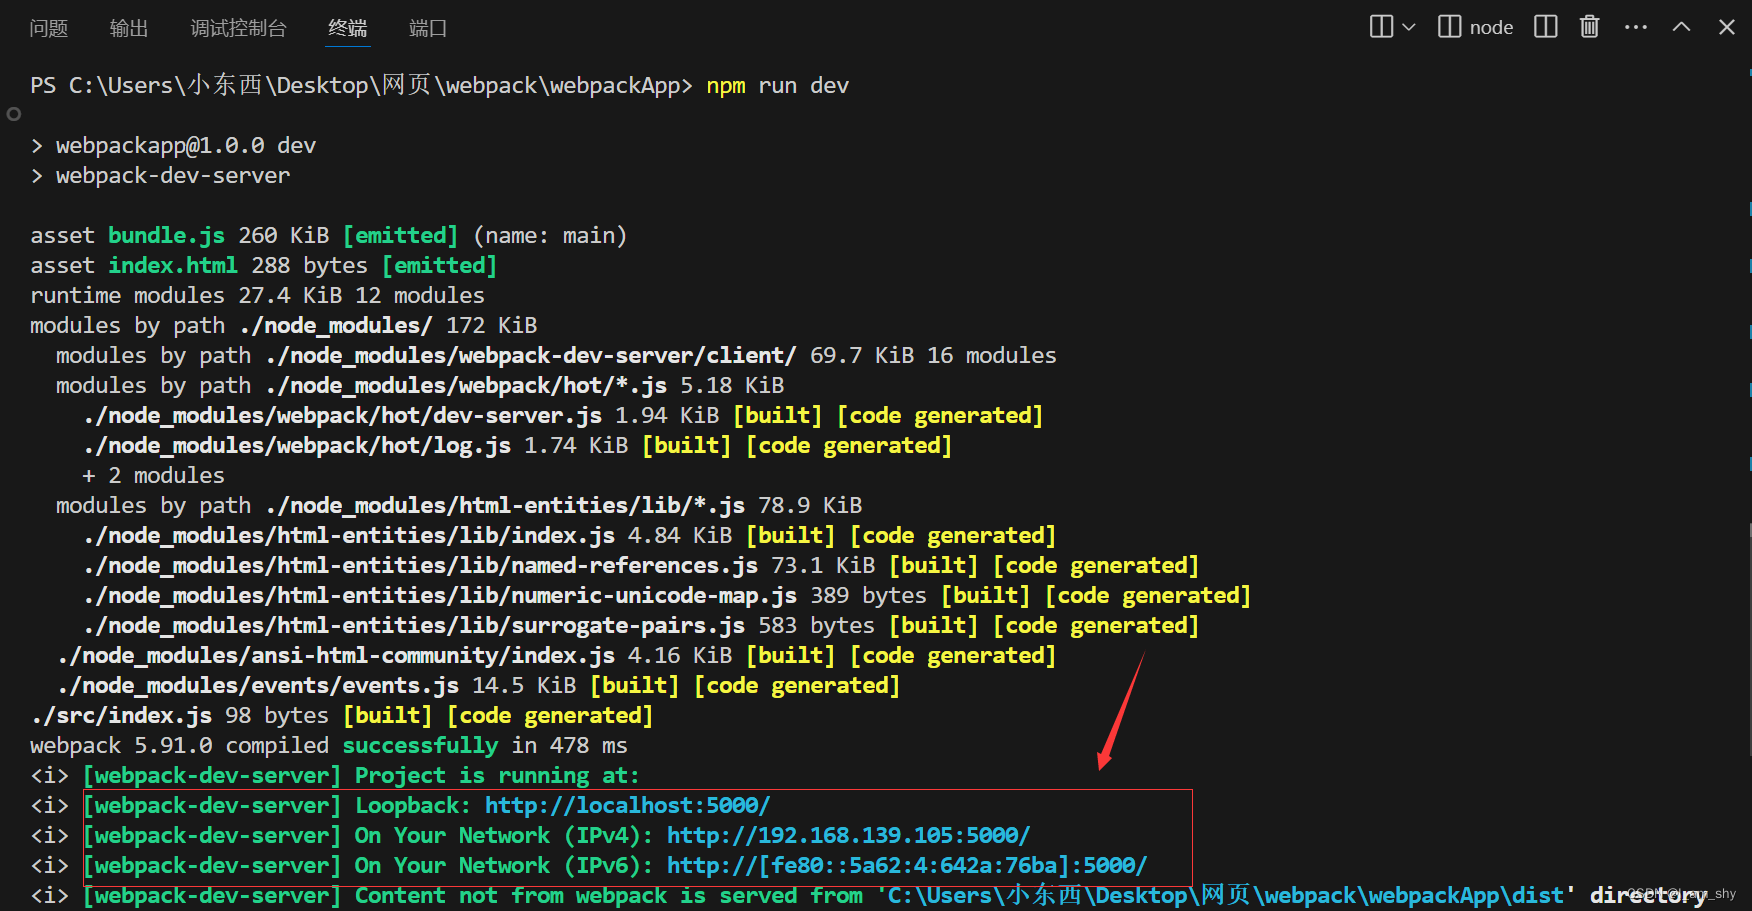Show the 端口 tab
This screenshot has width=1752, height=911.
428,28
